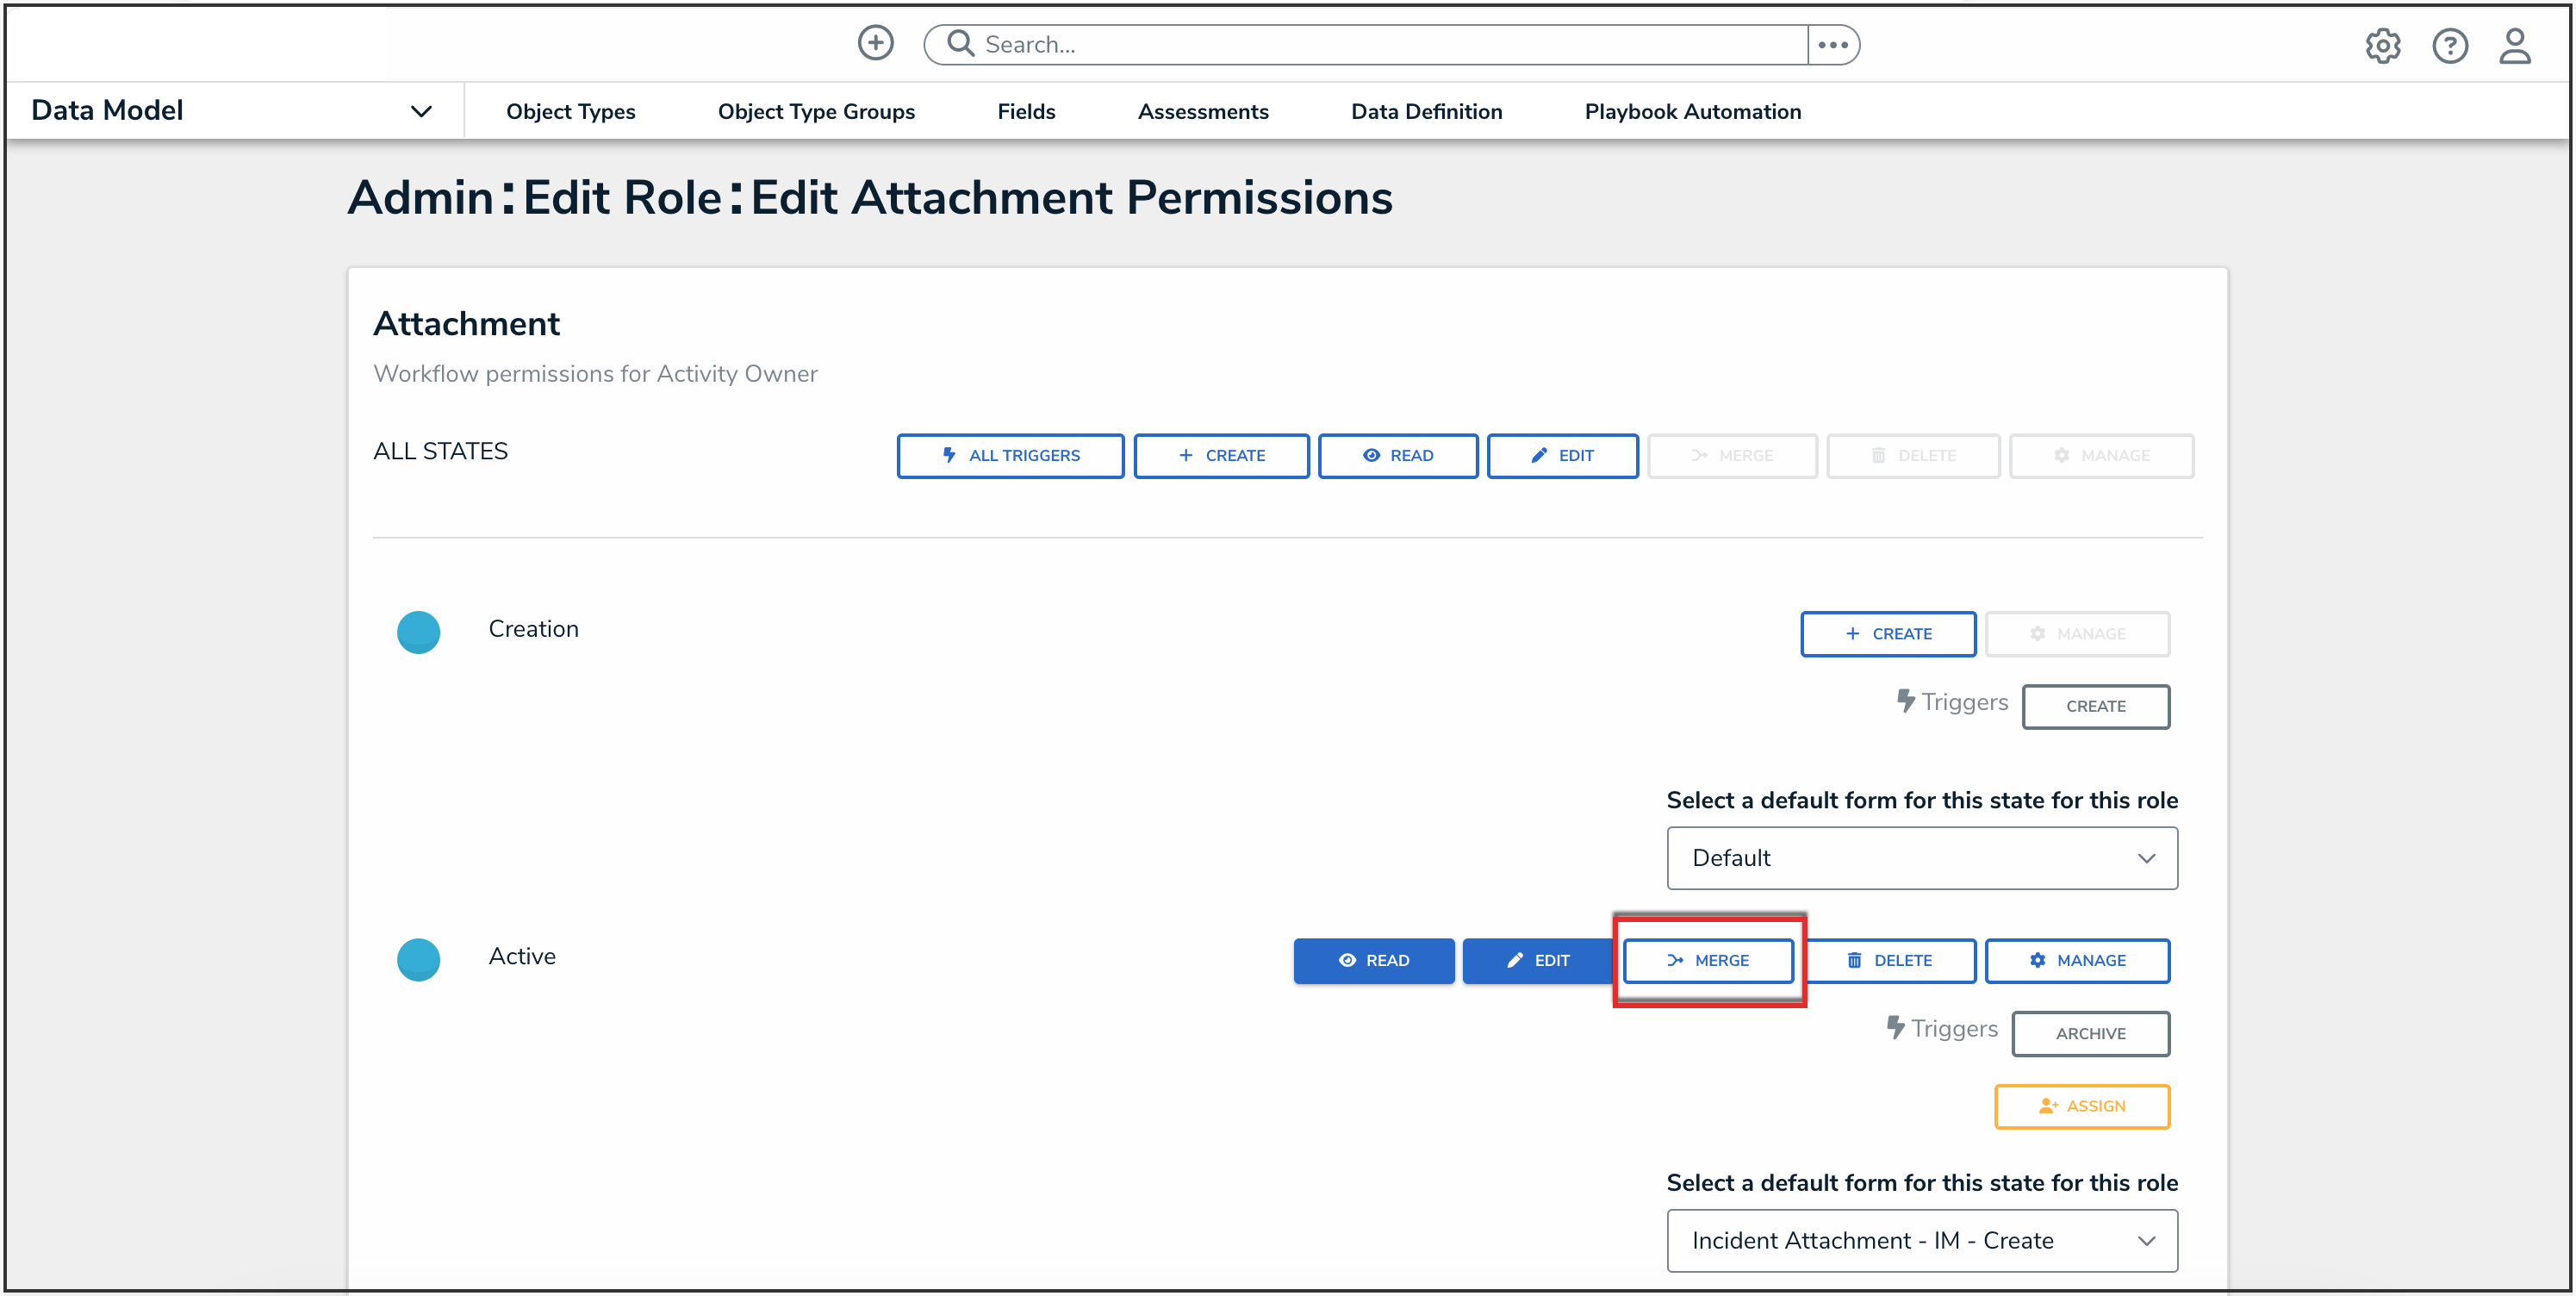Go to the Object Types tab
Viewport: 2576px width, 1296px height.
pos(570,111)
